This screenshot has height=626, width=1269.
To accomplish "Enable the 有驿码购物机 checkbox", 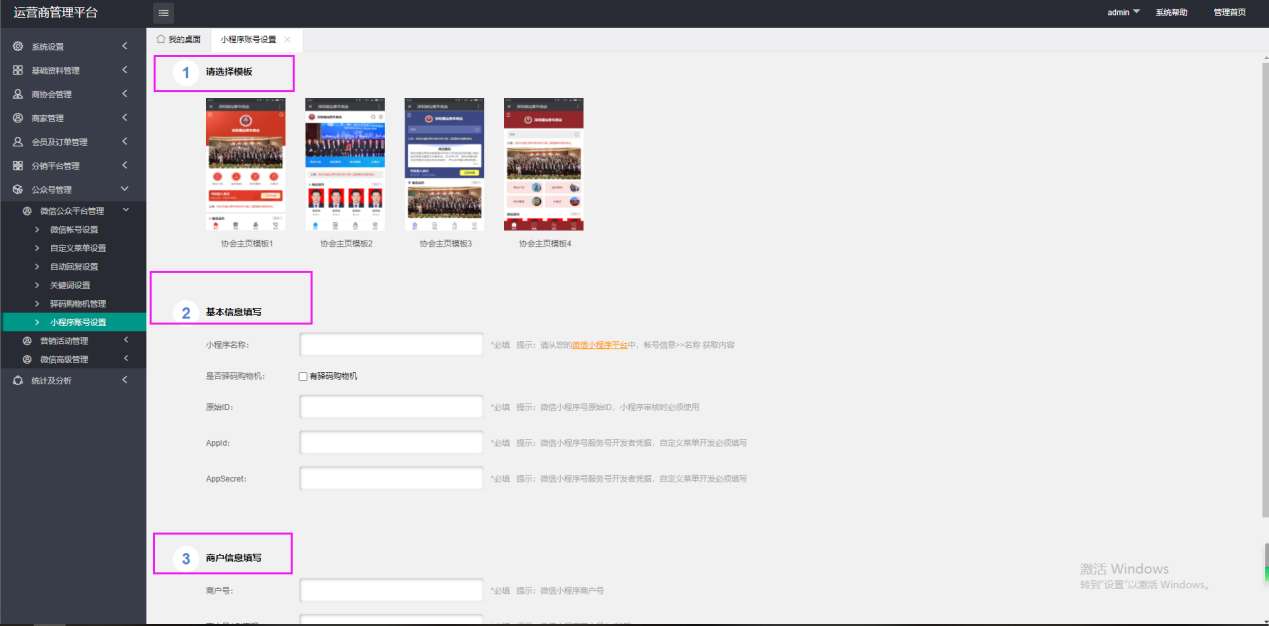I will (x=303, y=376).
